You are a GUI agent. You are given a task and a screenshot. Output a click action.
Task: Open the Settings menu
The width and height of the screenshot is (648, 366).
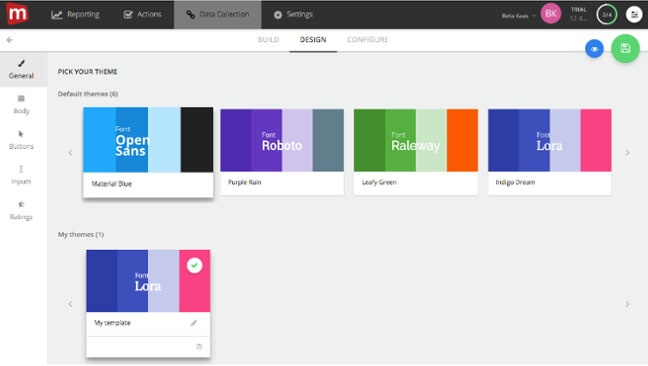click(293, 14)
